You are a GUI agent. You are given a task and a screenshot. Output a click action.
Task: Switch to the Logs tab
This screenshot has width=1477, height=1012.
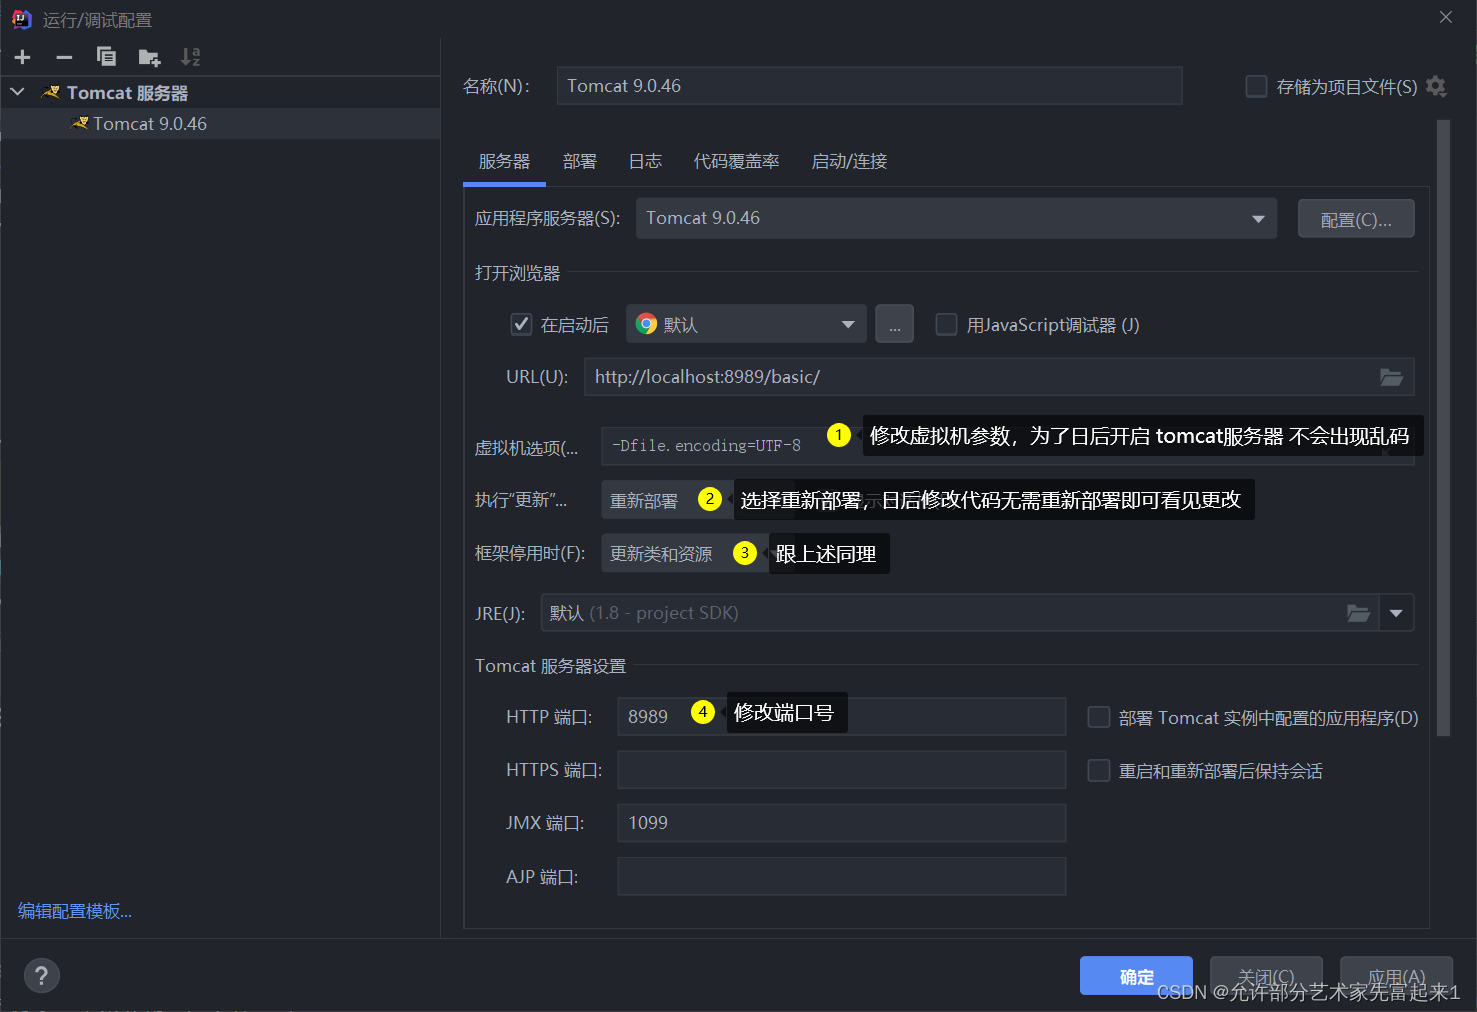point(645,161)
